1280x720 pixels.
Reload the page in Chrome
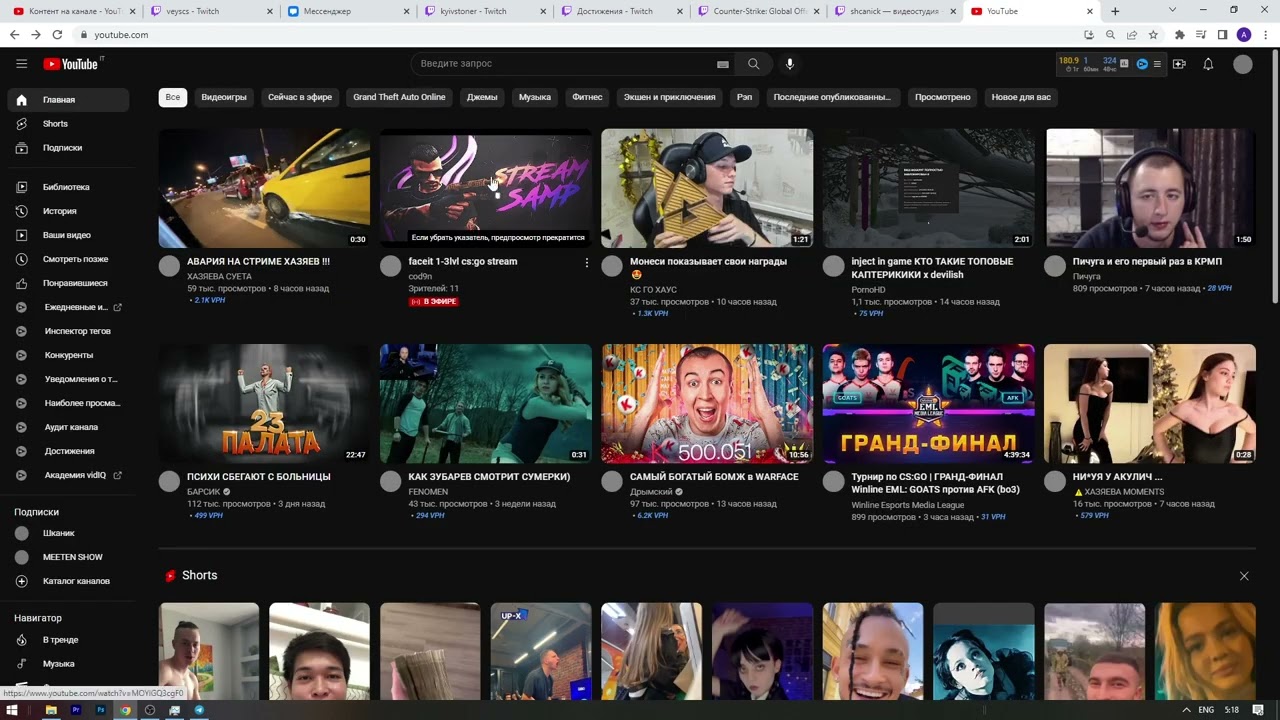(x=57, y=34)
